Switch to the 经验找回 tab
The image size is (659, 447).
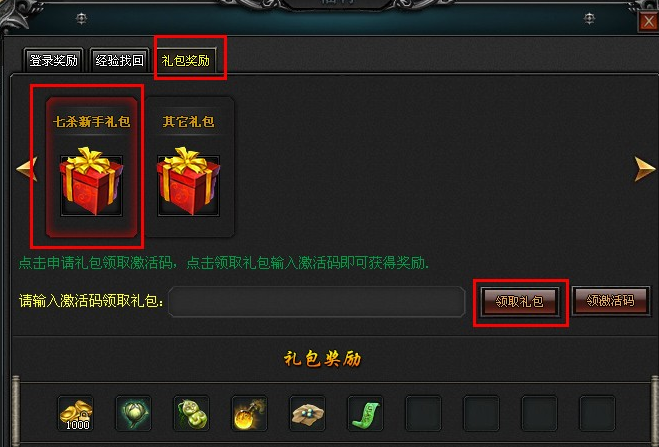point(119,60)
